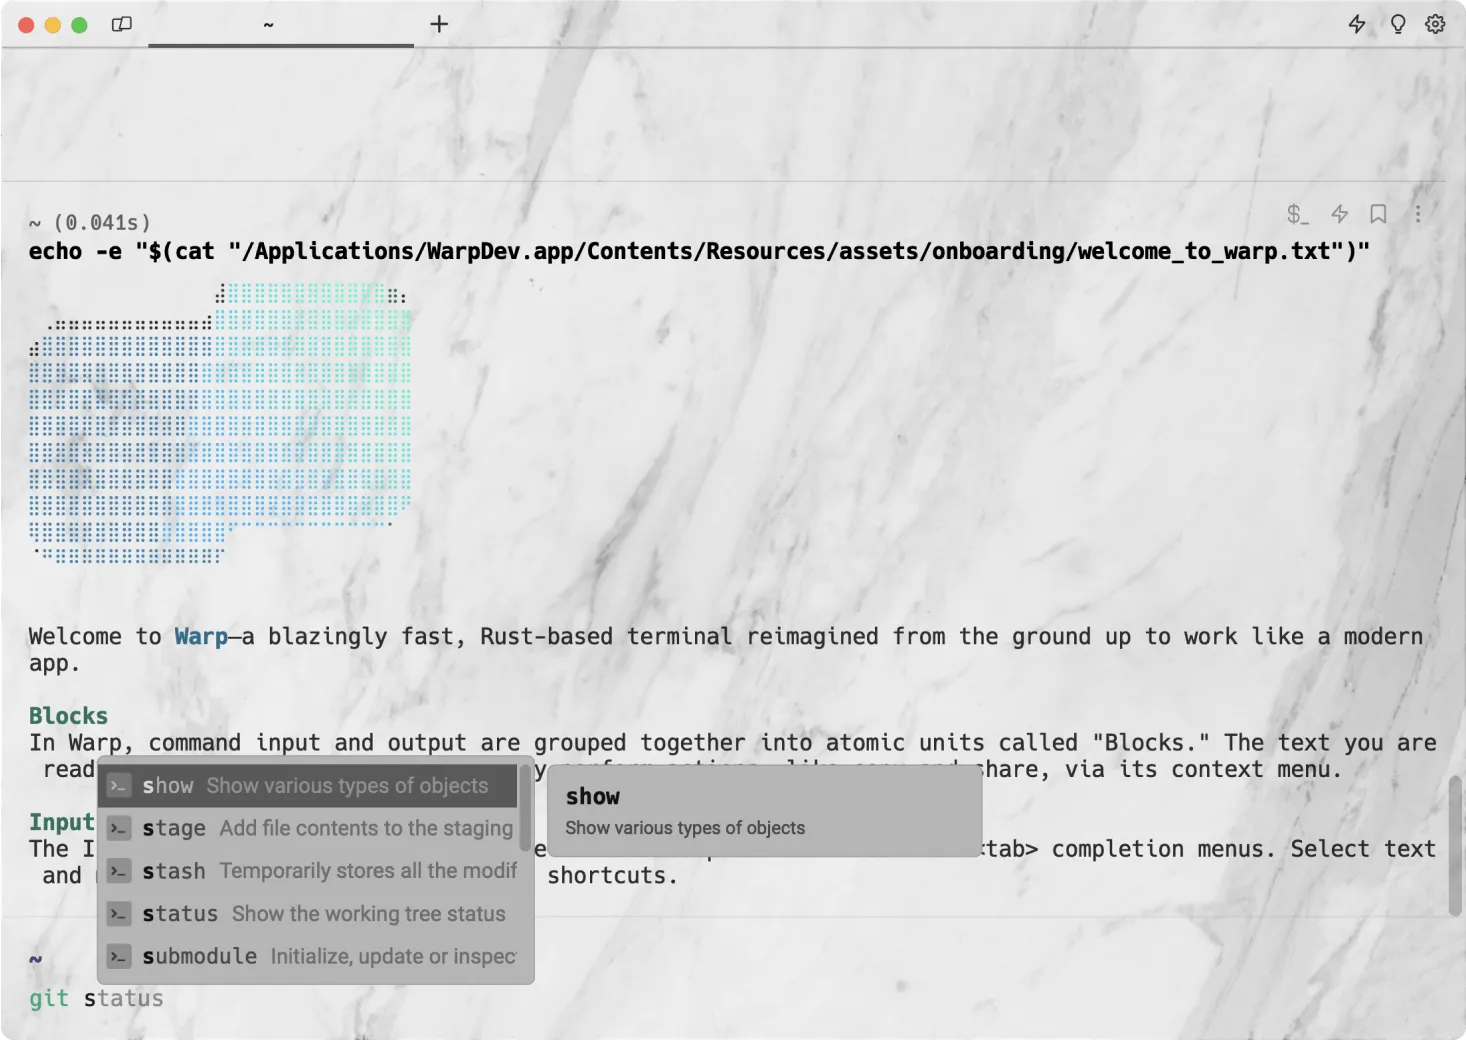Click the terminal icon beside "show"
This screenshot has width=1466, height=1040.
(119, 785)
